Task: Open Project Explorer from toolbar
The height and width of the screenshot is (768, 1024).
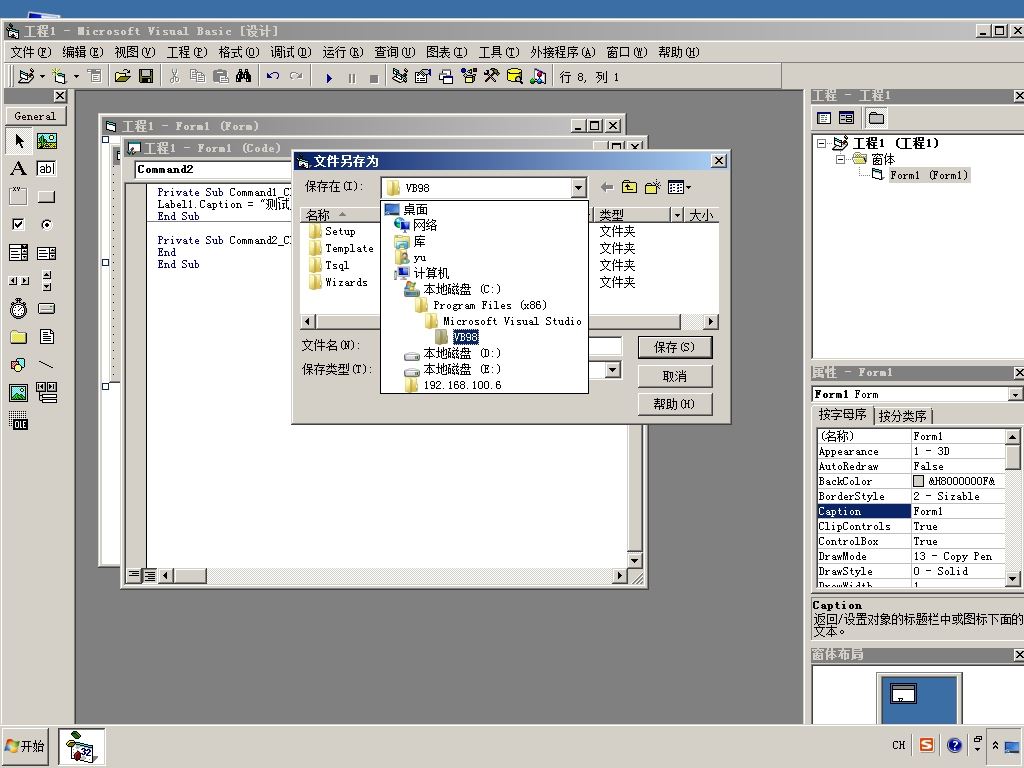Action: (400, 77)
